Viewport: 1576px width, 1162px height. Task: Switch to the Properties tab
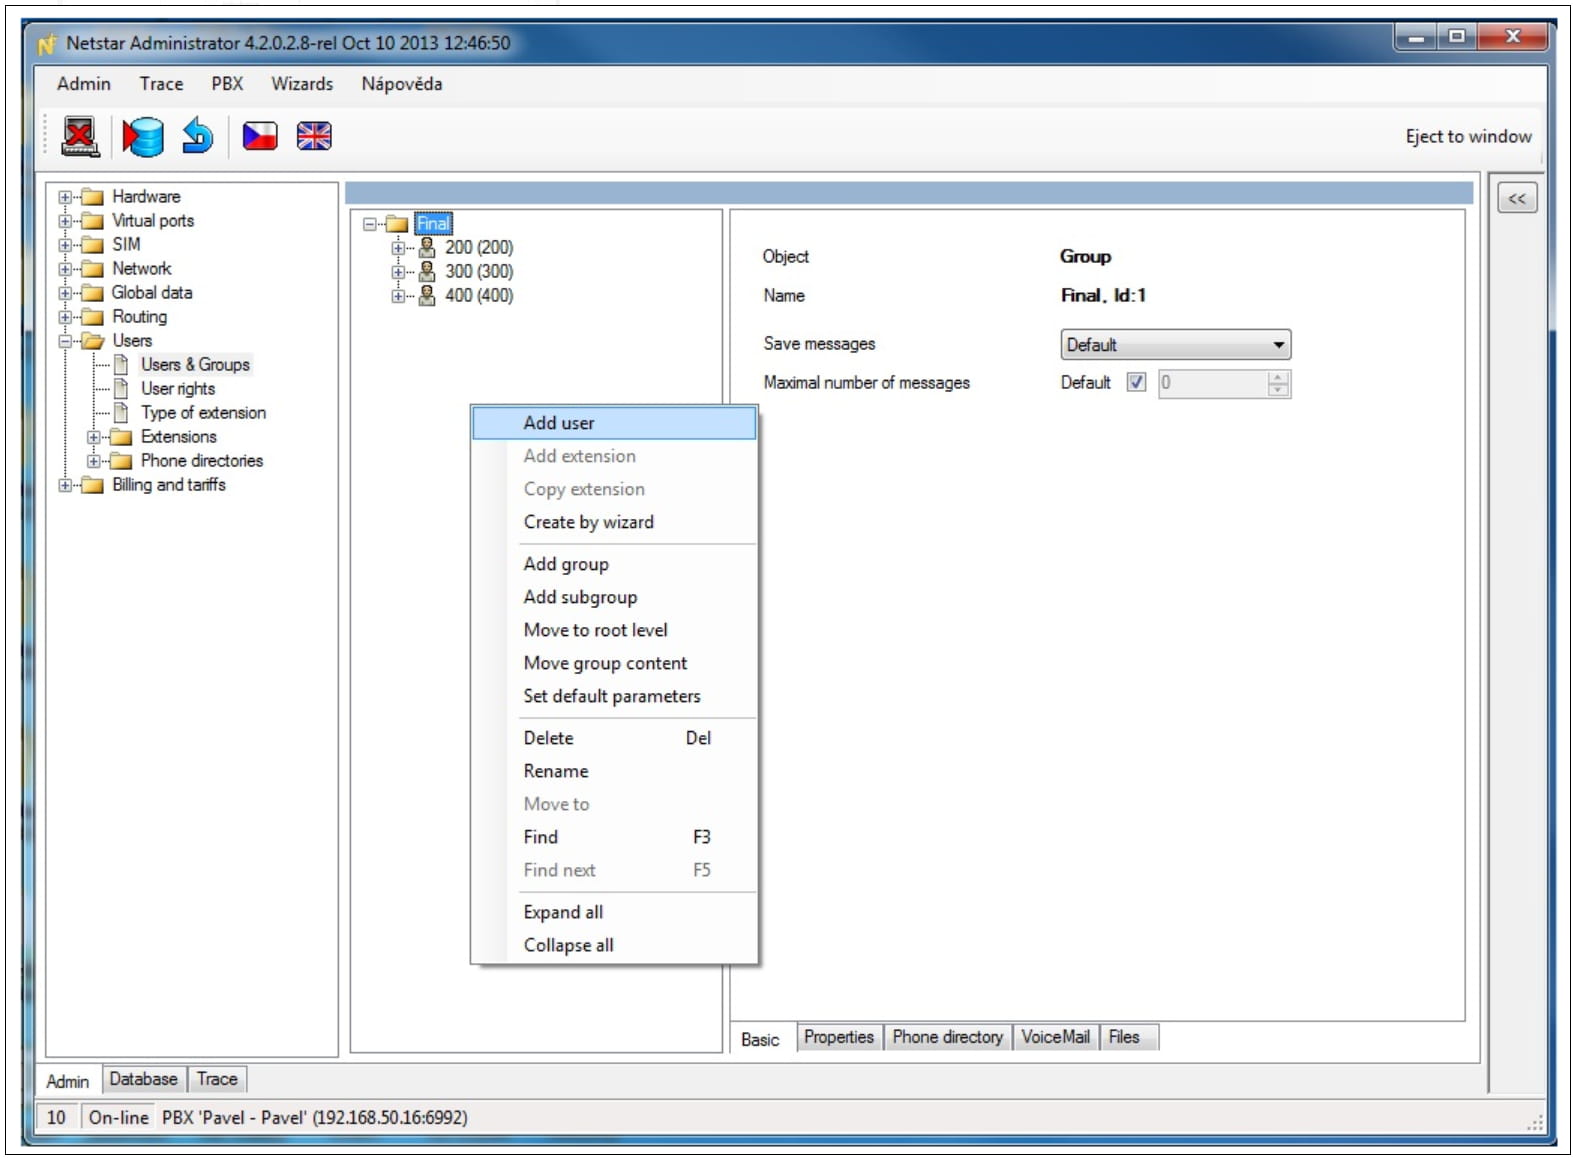tap(839, 1037)
